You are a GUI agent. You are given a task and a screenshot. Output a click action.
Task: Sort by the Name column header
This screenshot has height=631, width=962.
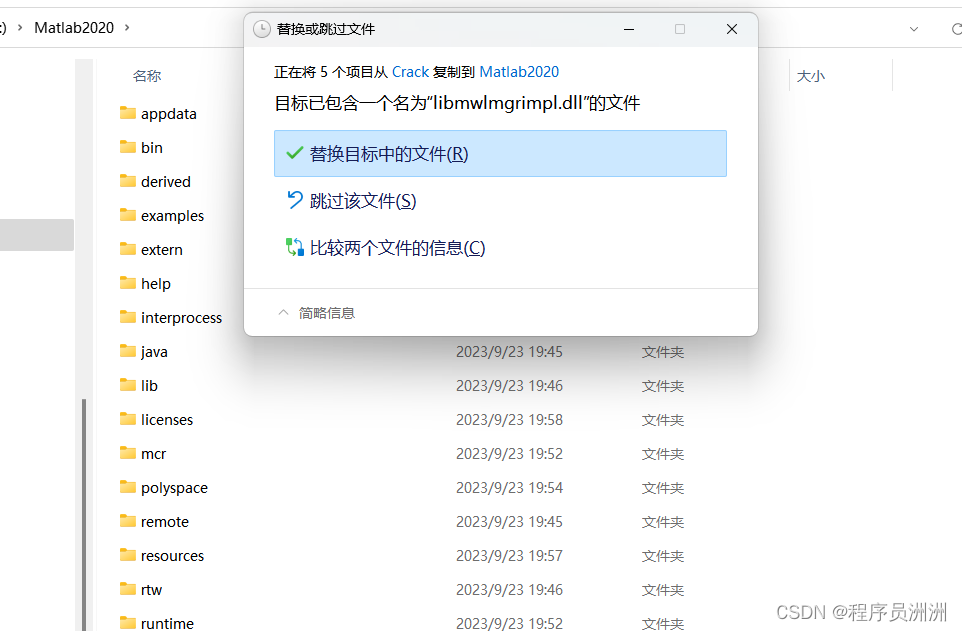pyautogui.click(x=147, y=76)
